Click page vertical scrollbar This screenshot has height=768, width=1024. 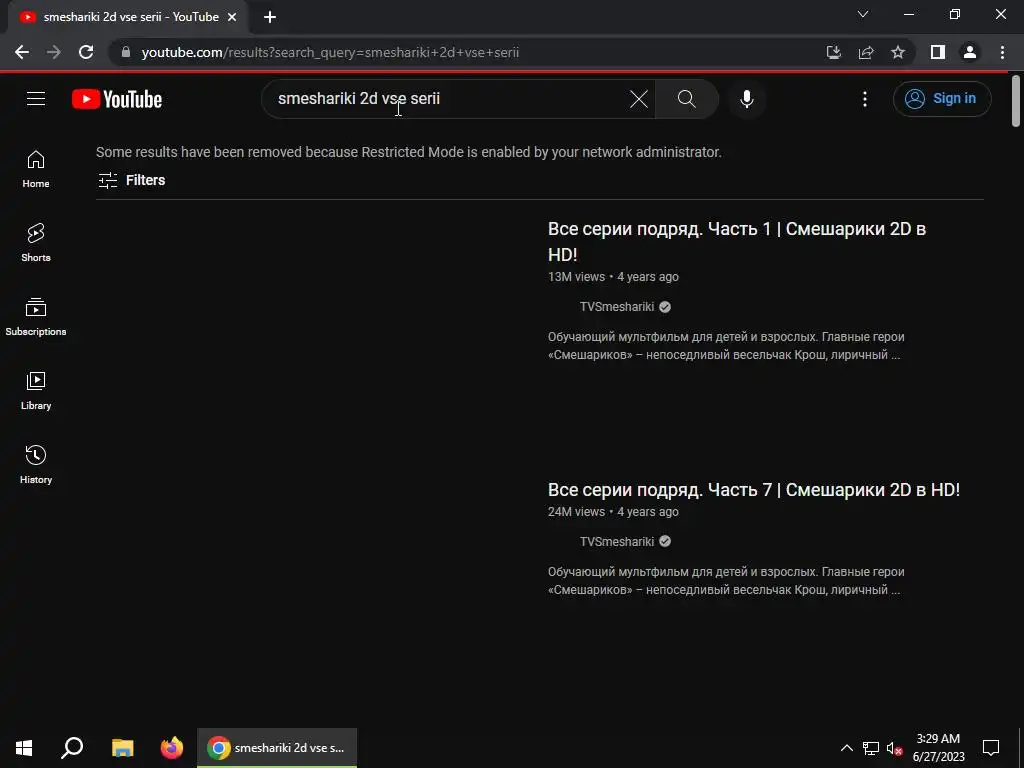[1016, 101]
